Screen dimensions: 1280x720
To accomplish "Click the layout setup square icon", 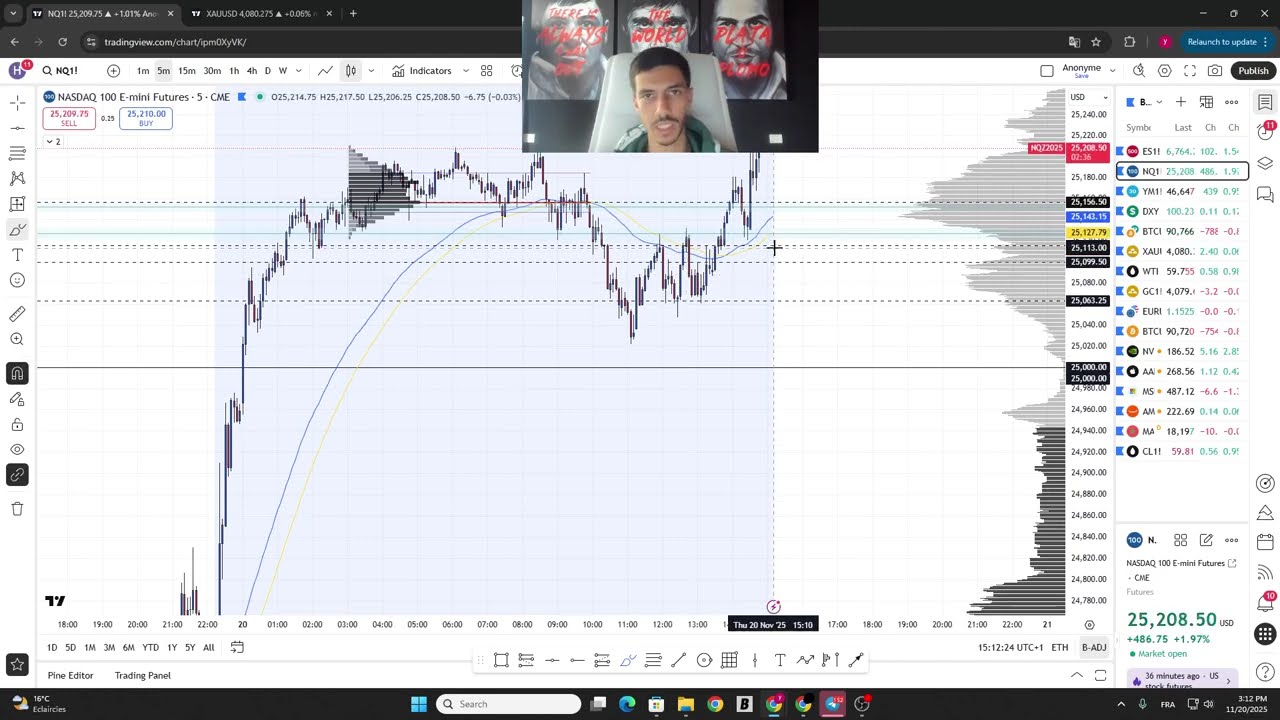I will pos(1047,71).
